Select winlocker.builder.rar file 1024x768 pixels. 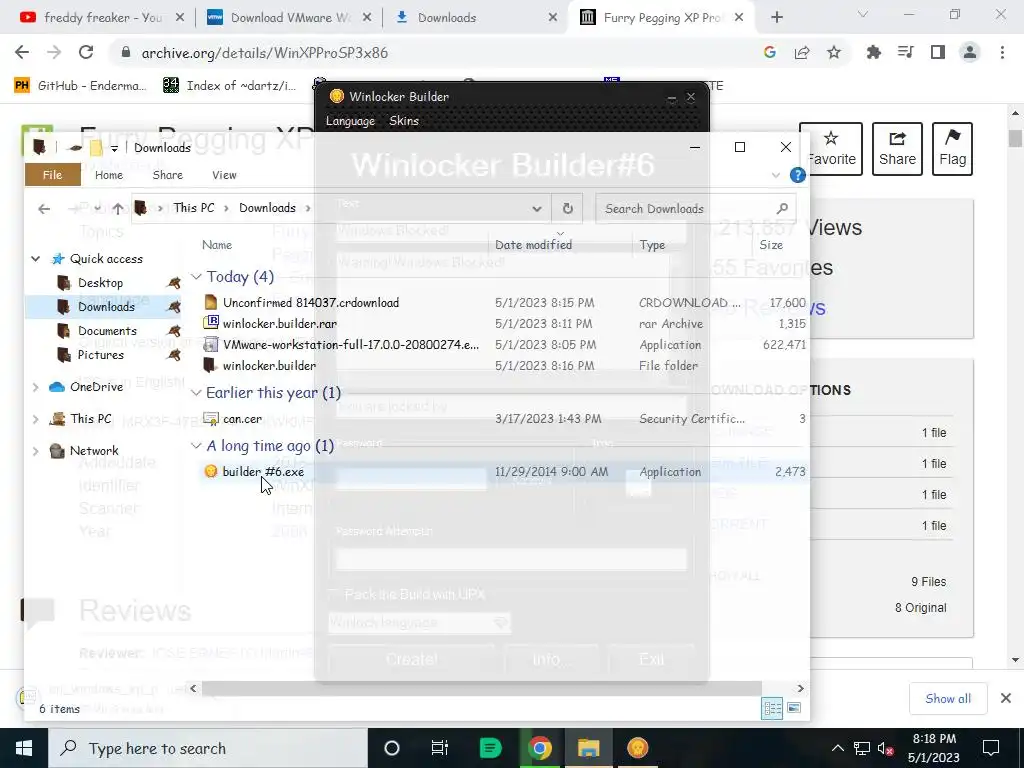[280, 323]
